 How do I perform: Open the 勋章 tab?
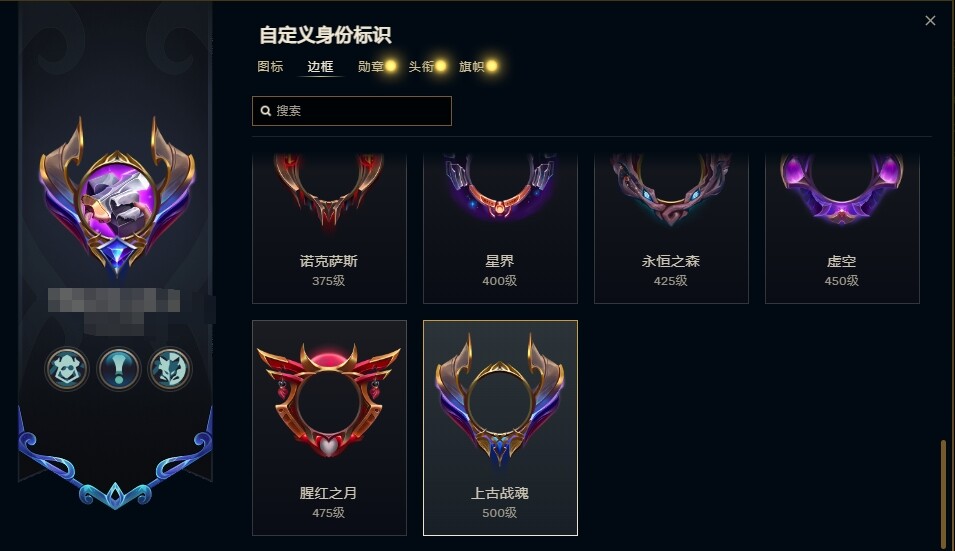point(371,66)
